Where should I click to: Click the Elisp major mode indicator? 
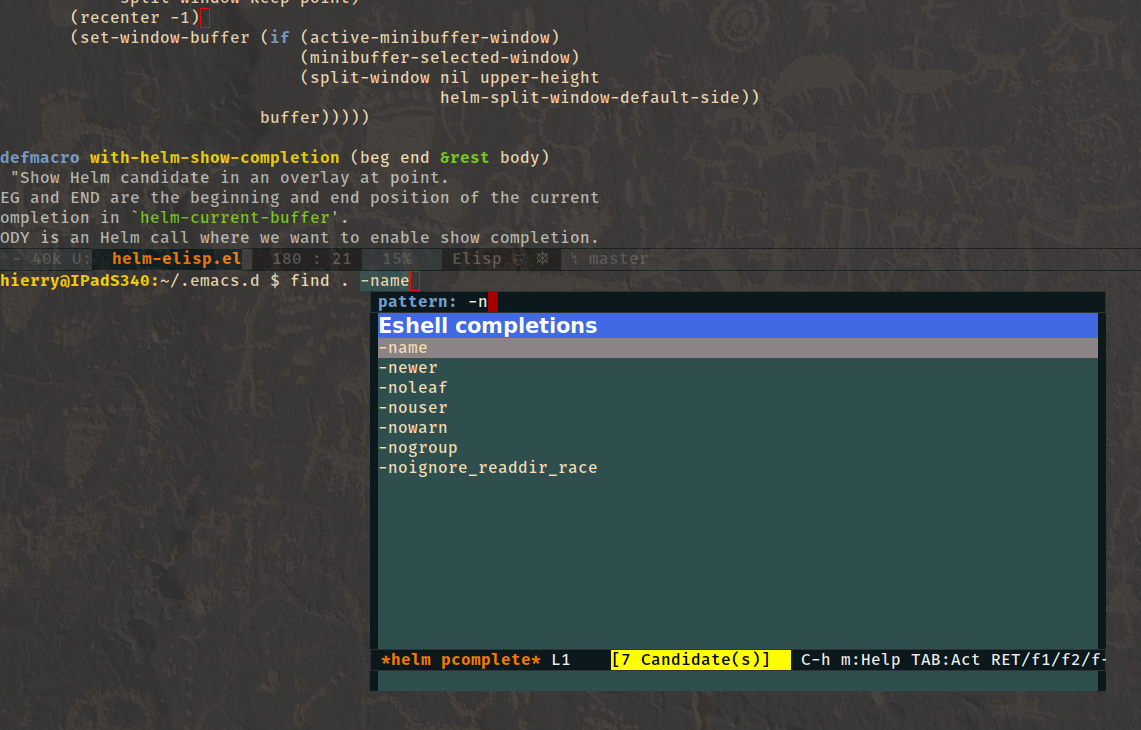point(477,258)
